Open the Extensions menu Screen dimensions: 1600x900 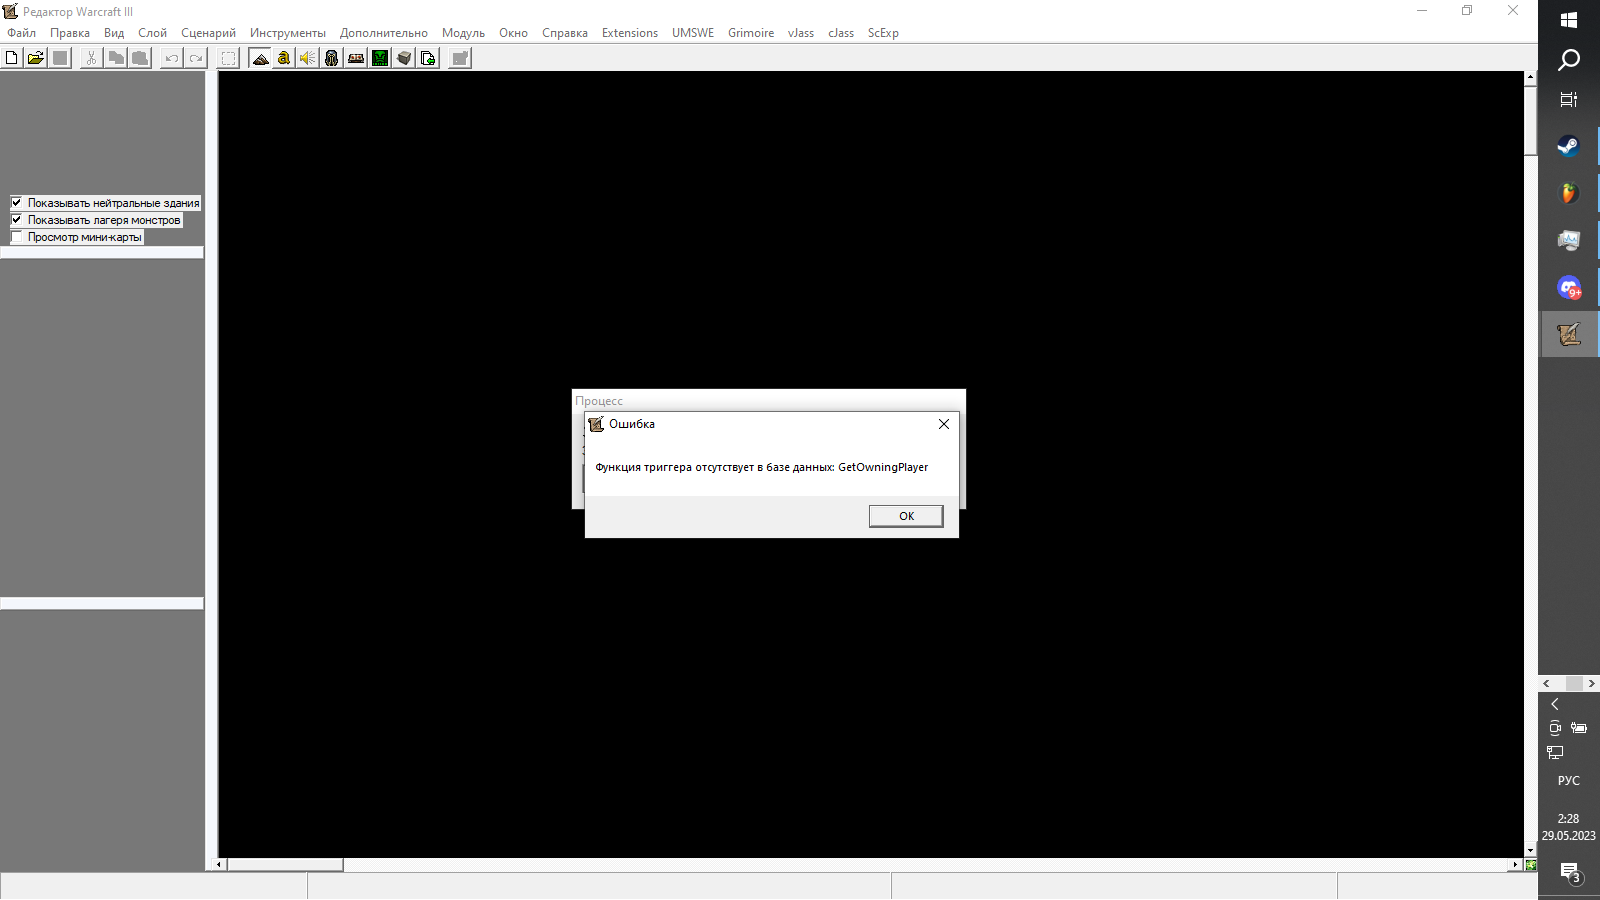point(630,33)
